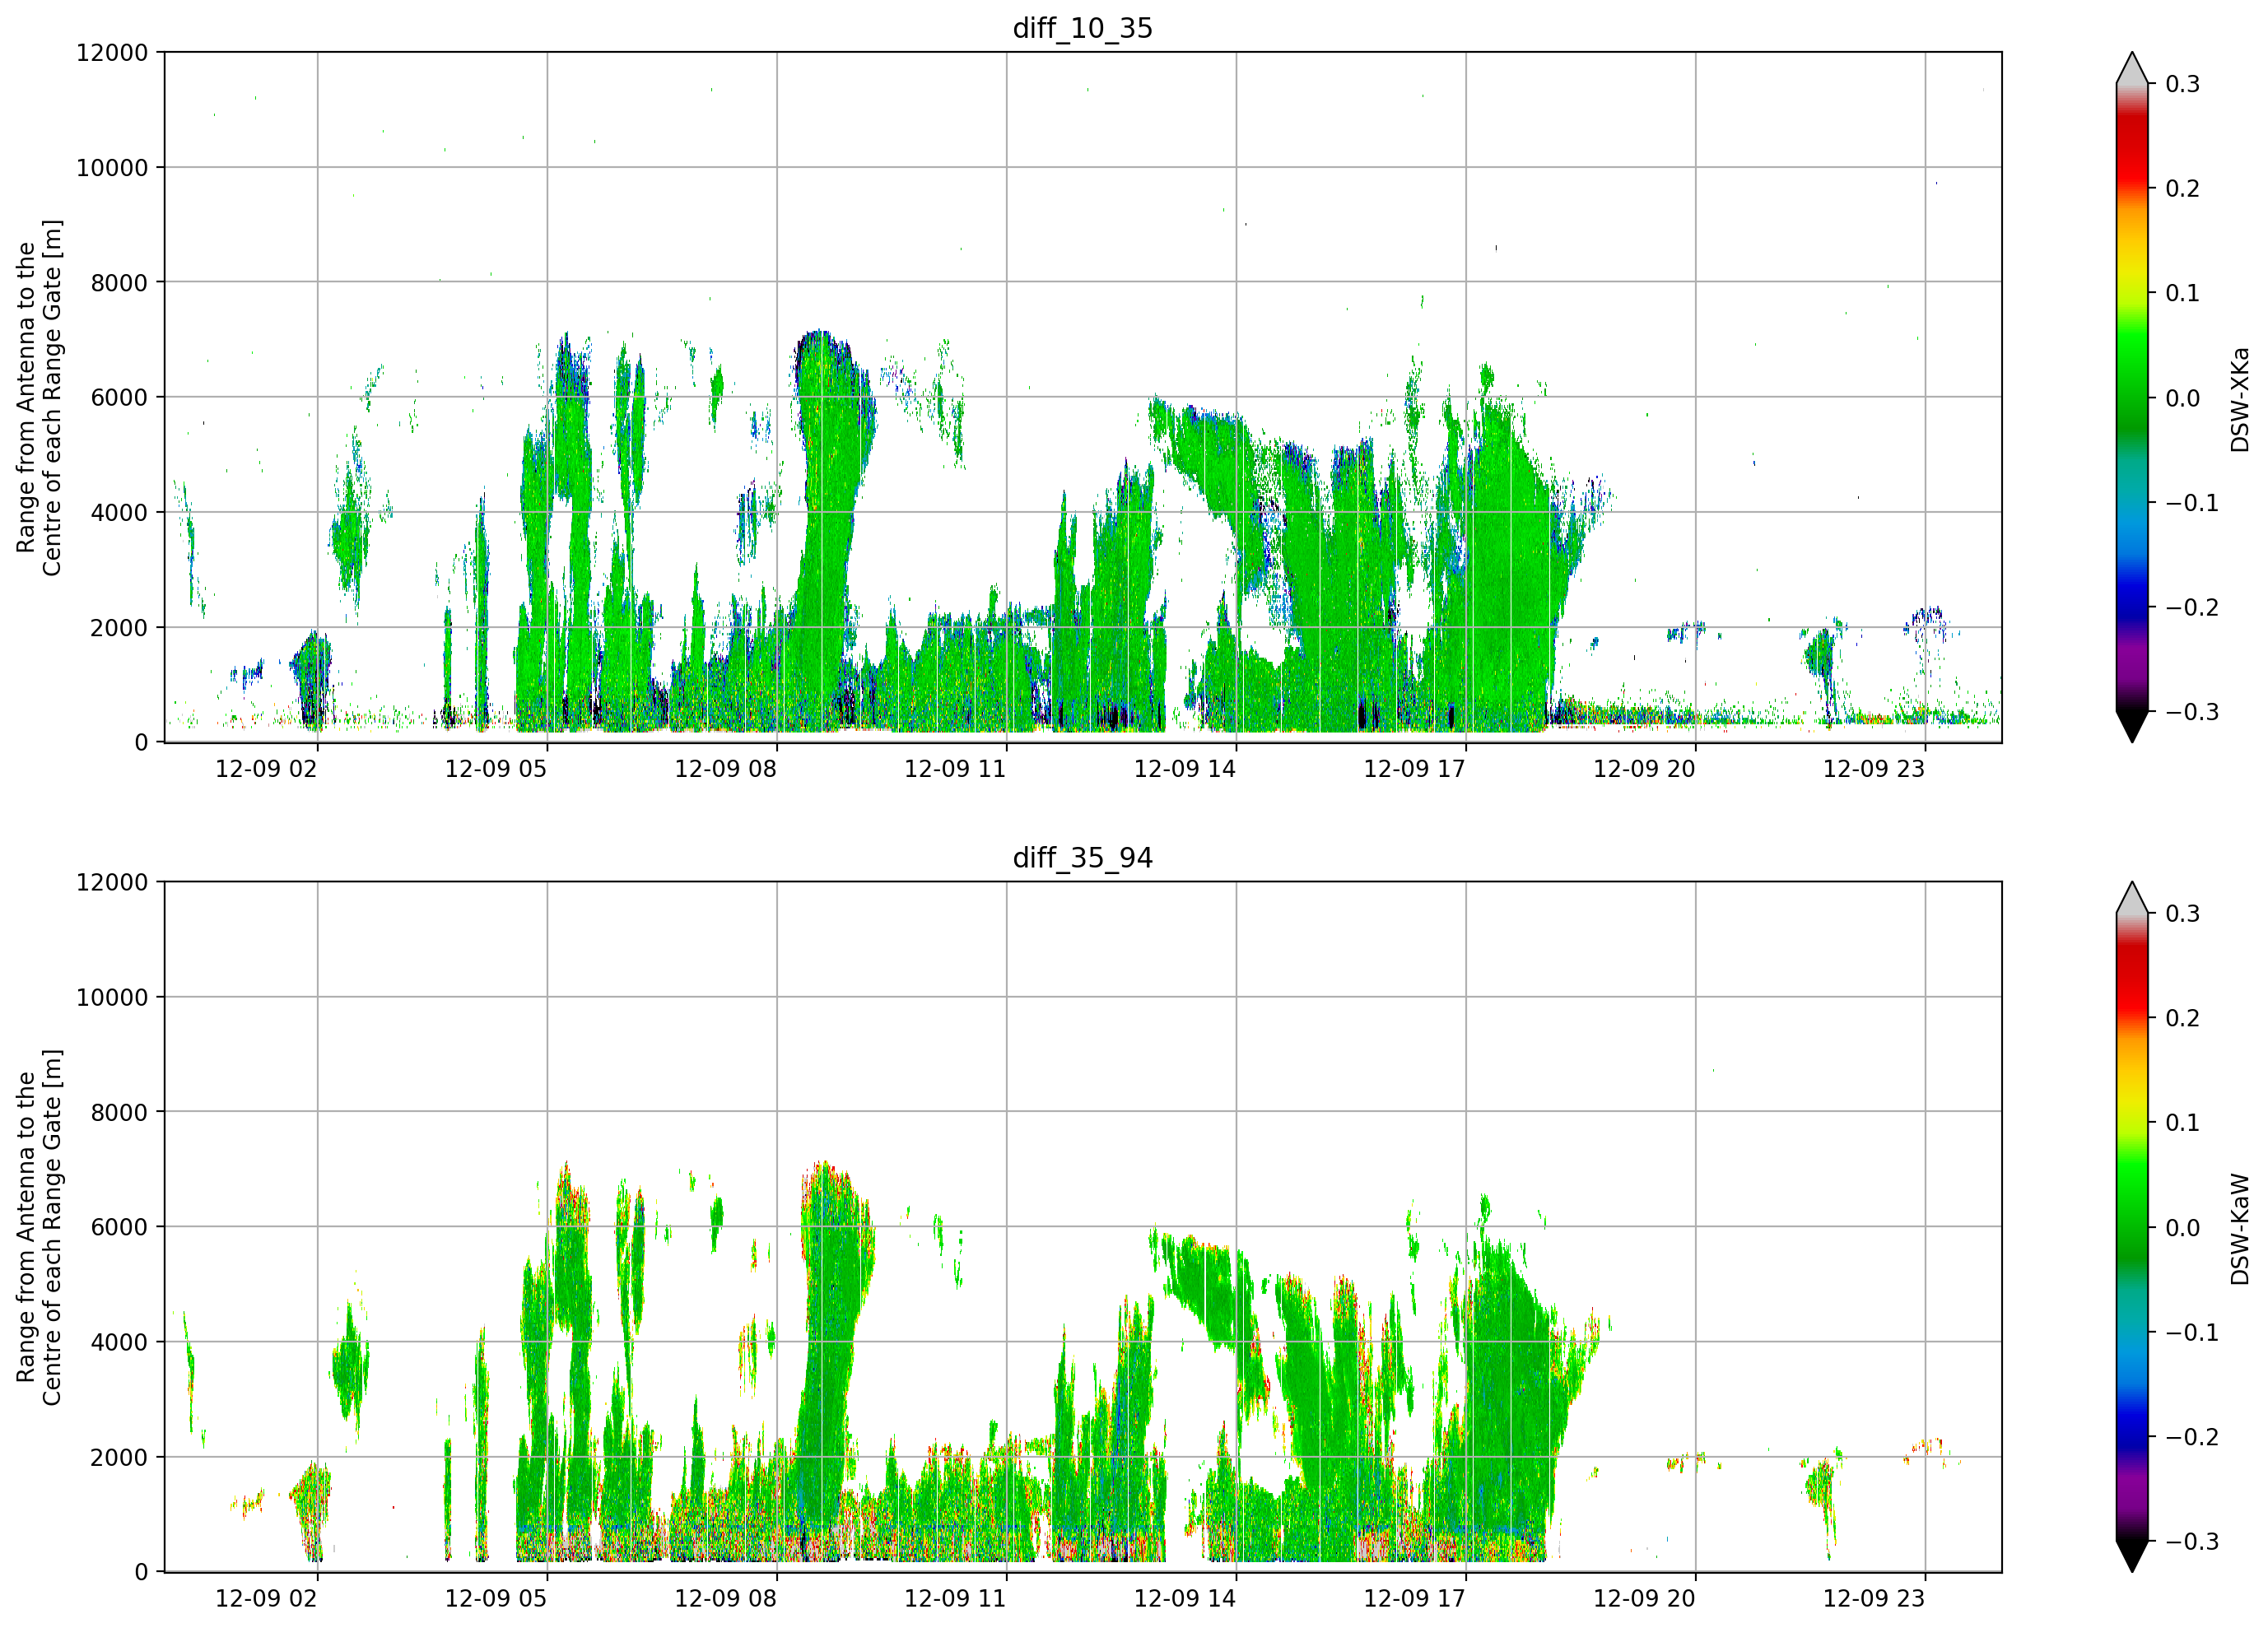Click the 0.1 tick on DSW-XKa colorbar
Viewport: 2268px width, 1628px height.
click(x=2182, y=293)
